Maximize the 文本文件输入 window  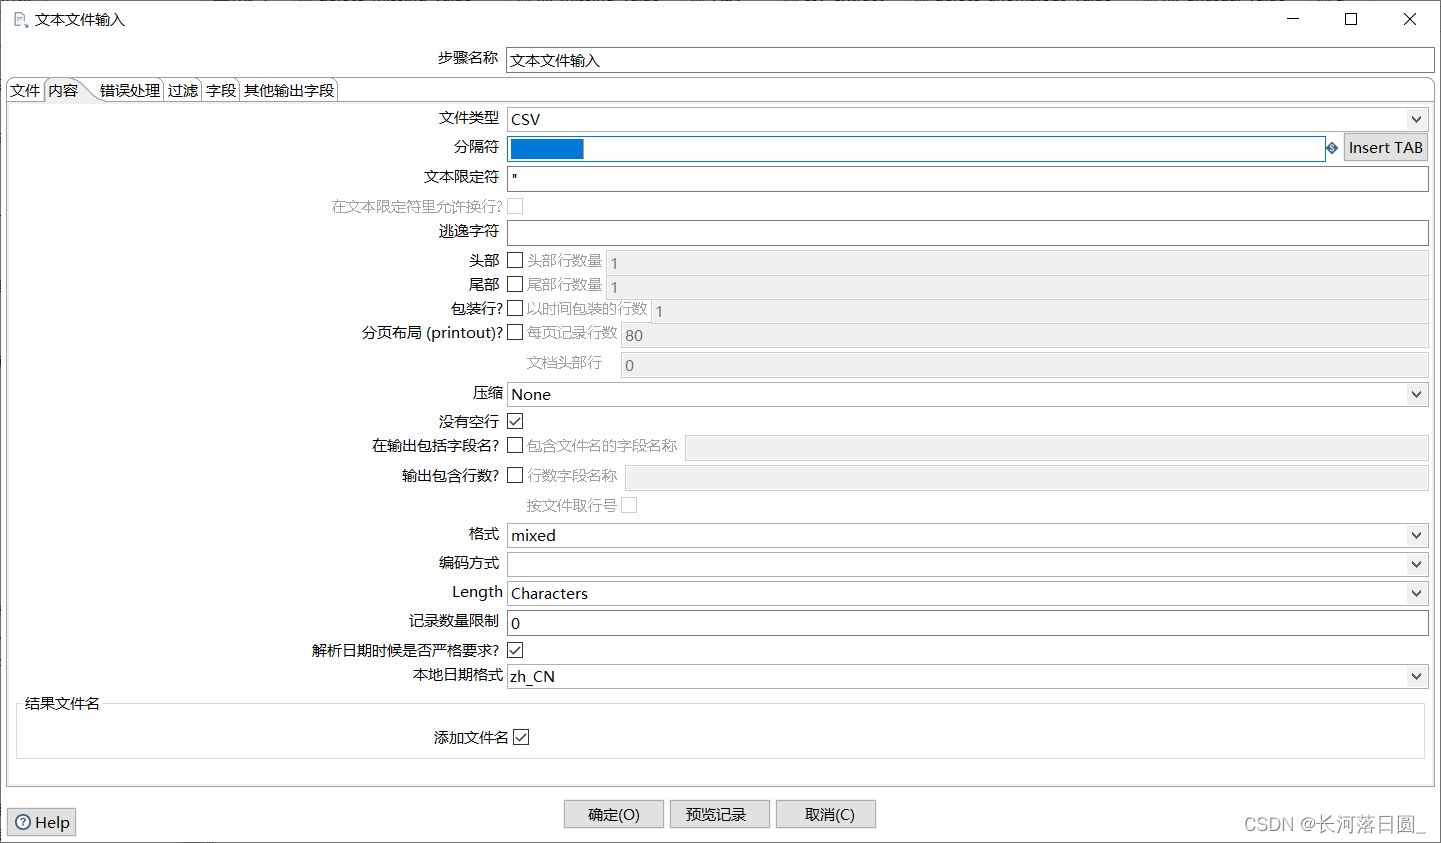1351,19
